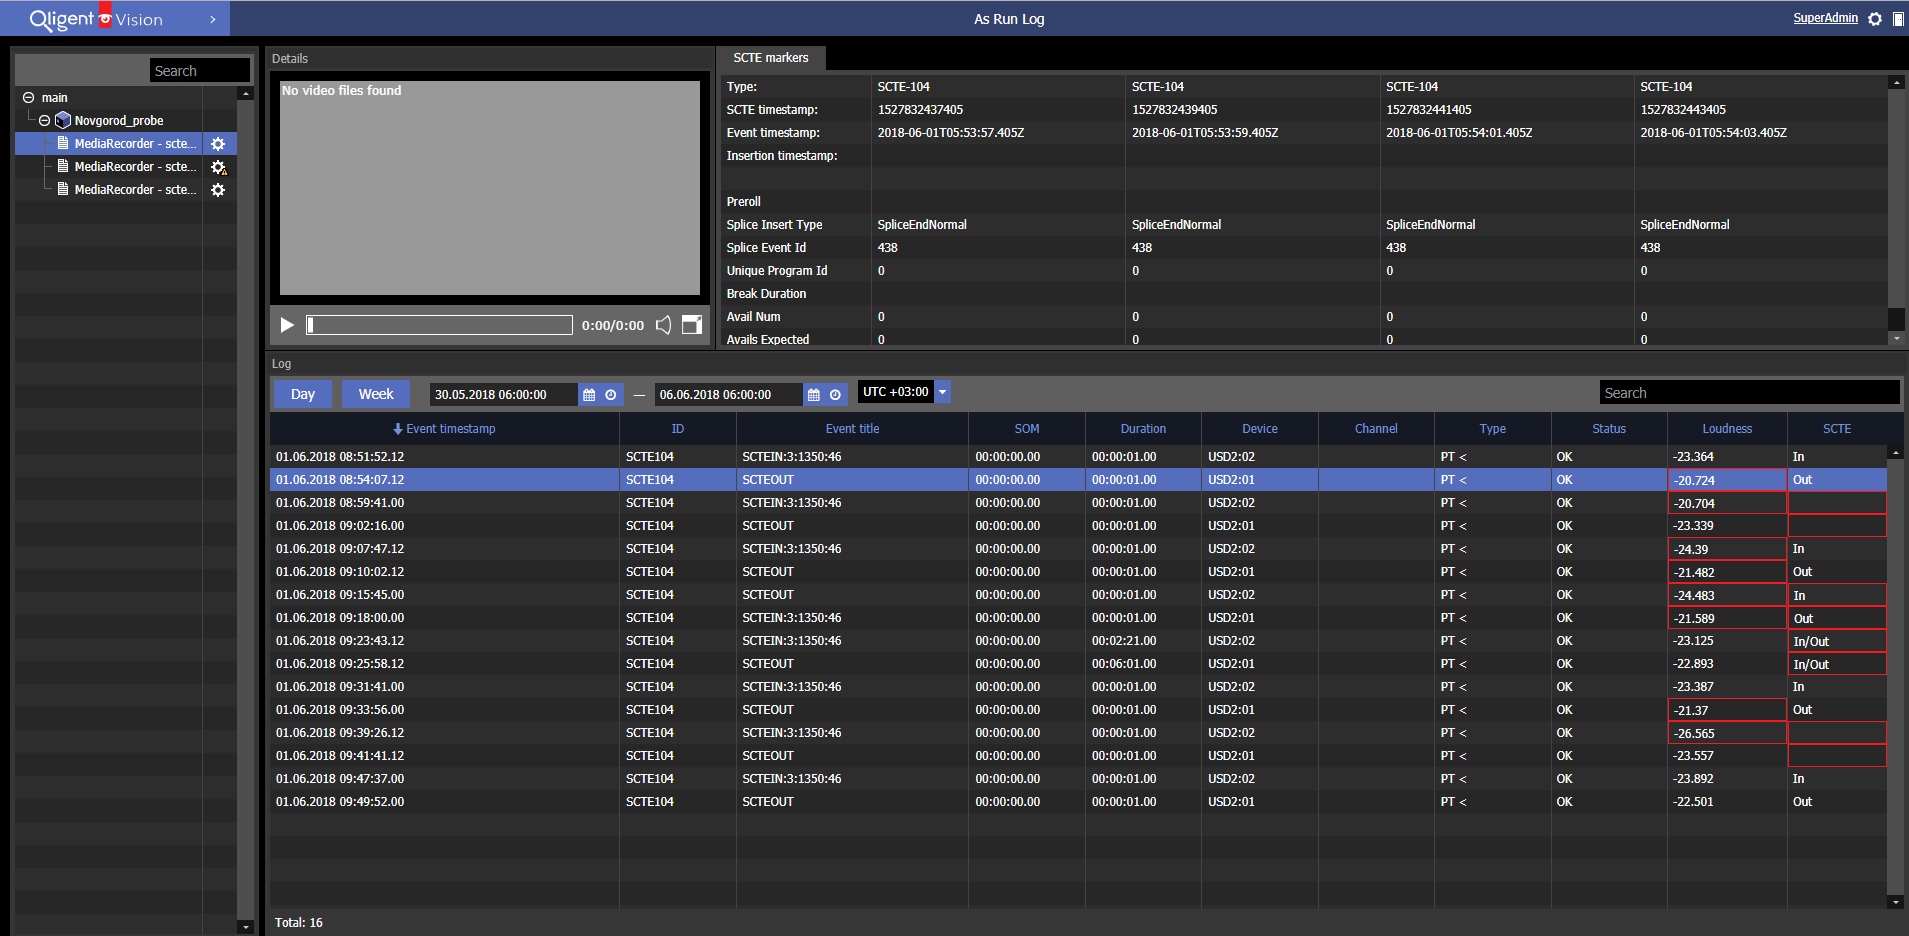Open settings for gear with warning badge
The image size is (1909, 936).
click(218, 167)
